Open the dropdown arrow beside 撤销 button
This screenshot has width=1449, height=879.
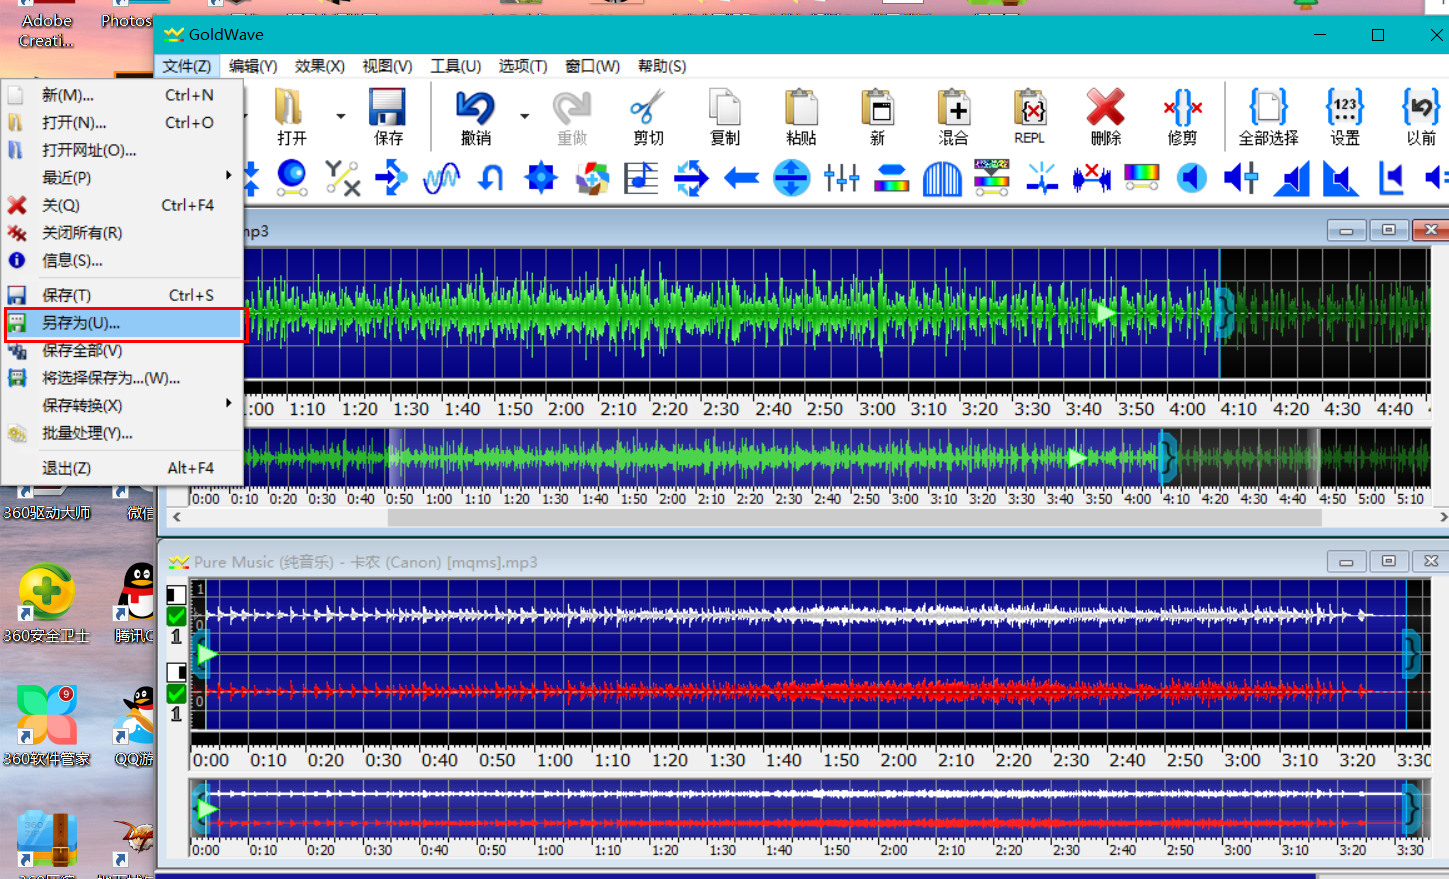tap(524, 116)
